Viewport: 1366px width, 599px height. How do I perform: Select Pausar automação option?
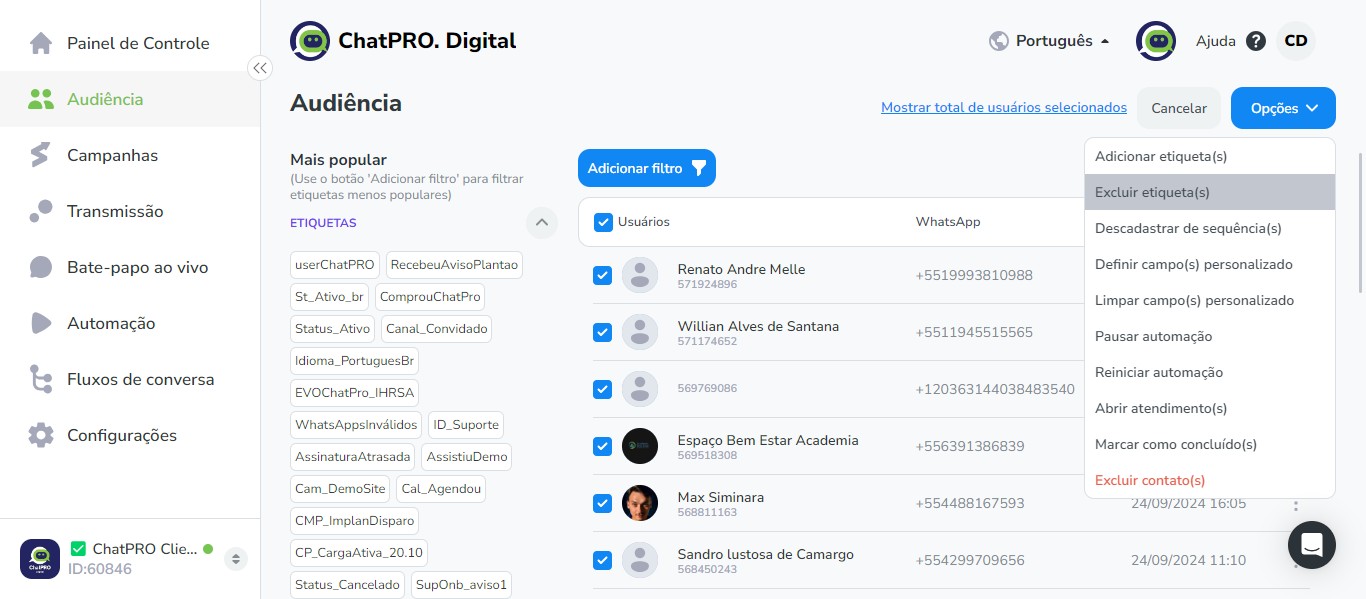coord(1210,336)
